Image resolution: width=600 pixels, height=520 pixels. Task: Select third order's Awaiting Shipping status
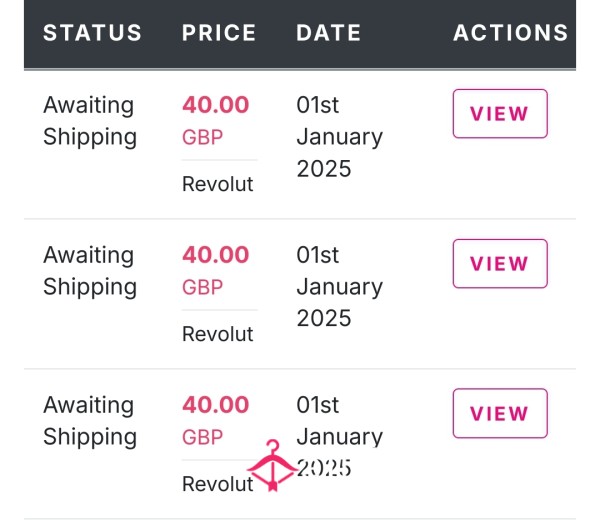click(90, 421)
